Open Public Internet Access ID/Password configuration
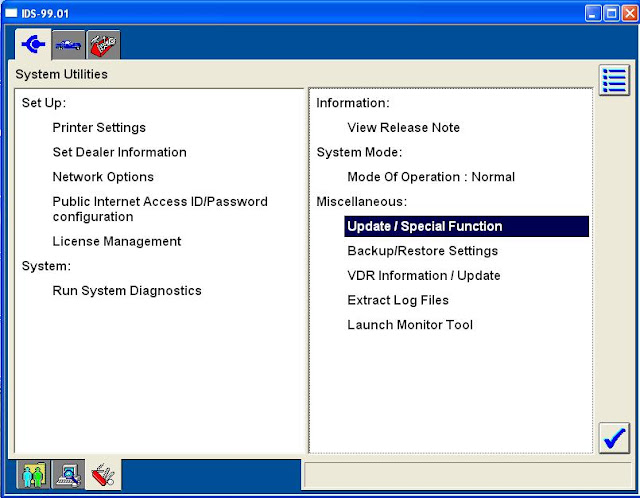Screen dimensions: 640x498 tap(160, 209)
